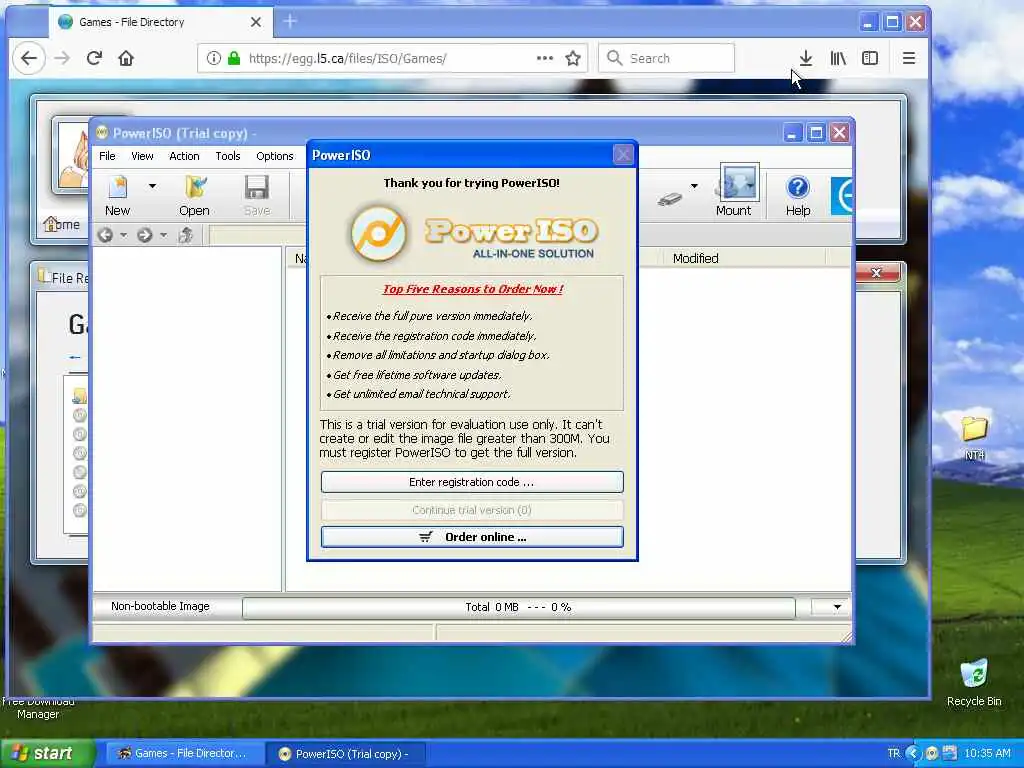1024x768 pixels.
Task: Click the PowerISO up-folder icon
Action: [x=186, y=235]
